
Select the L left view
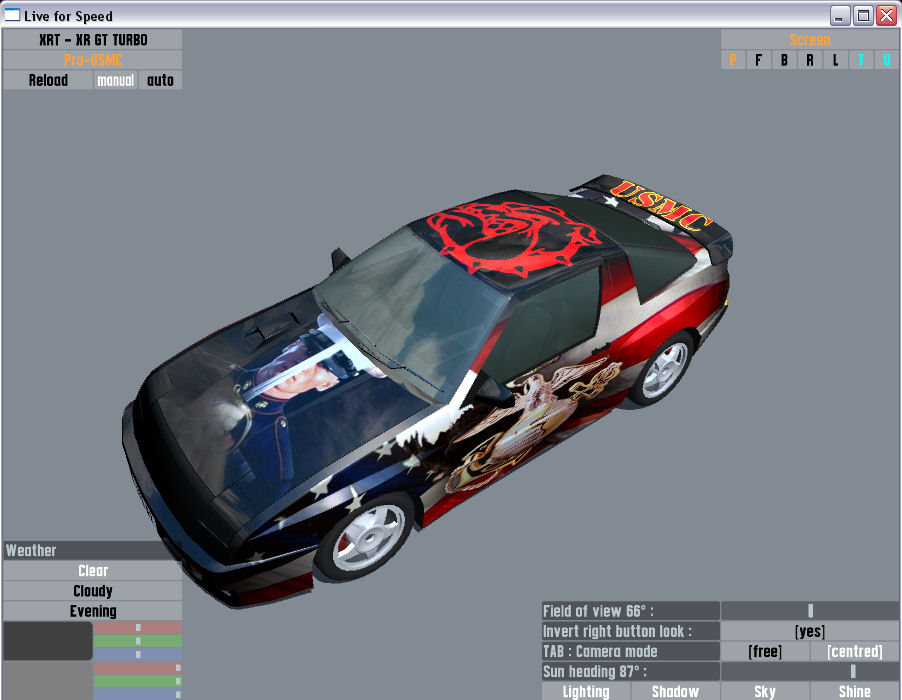point(835,60)
